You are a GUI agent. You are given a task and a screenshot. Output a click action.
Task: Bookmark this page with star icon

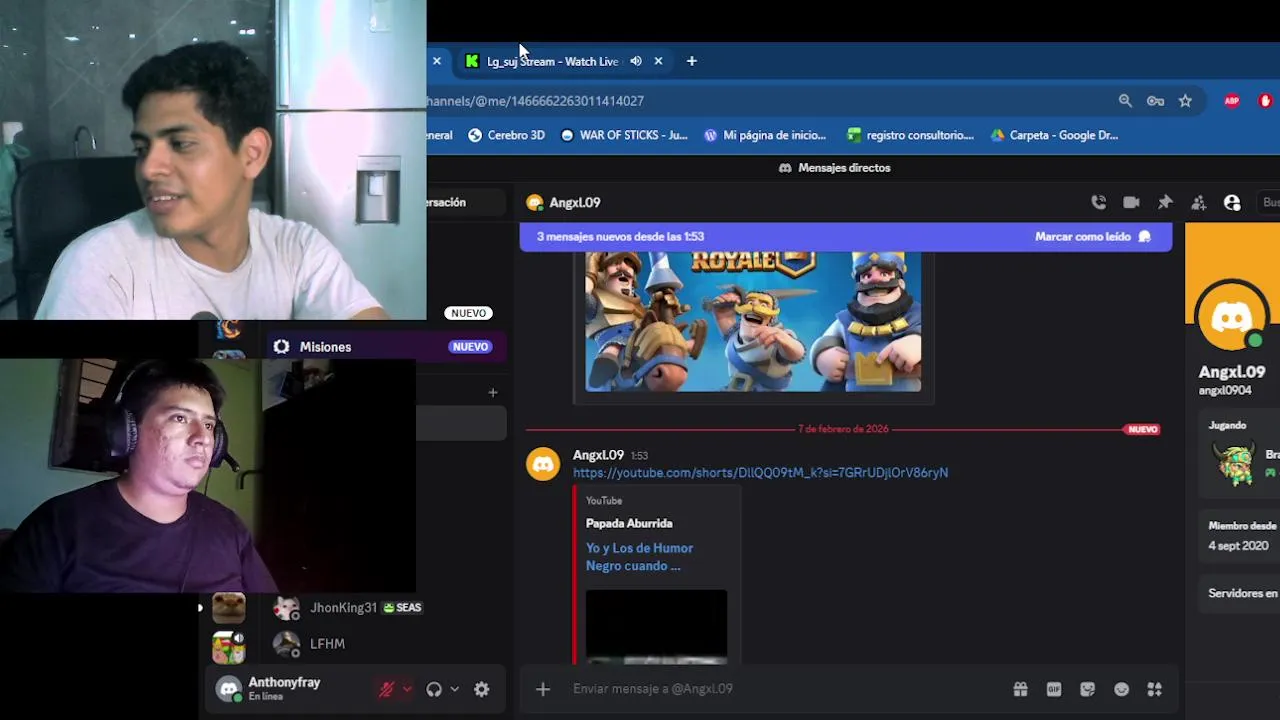coord(1185,101)
